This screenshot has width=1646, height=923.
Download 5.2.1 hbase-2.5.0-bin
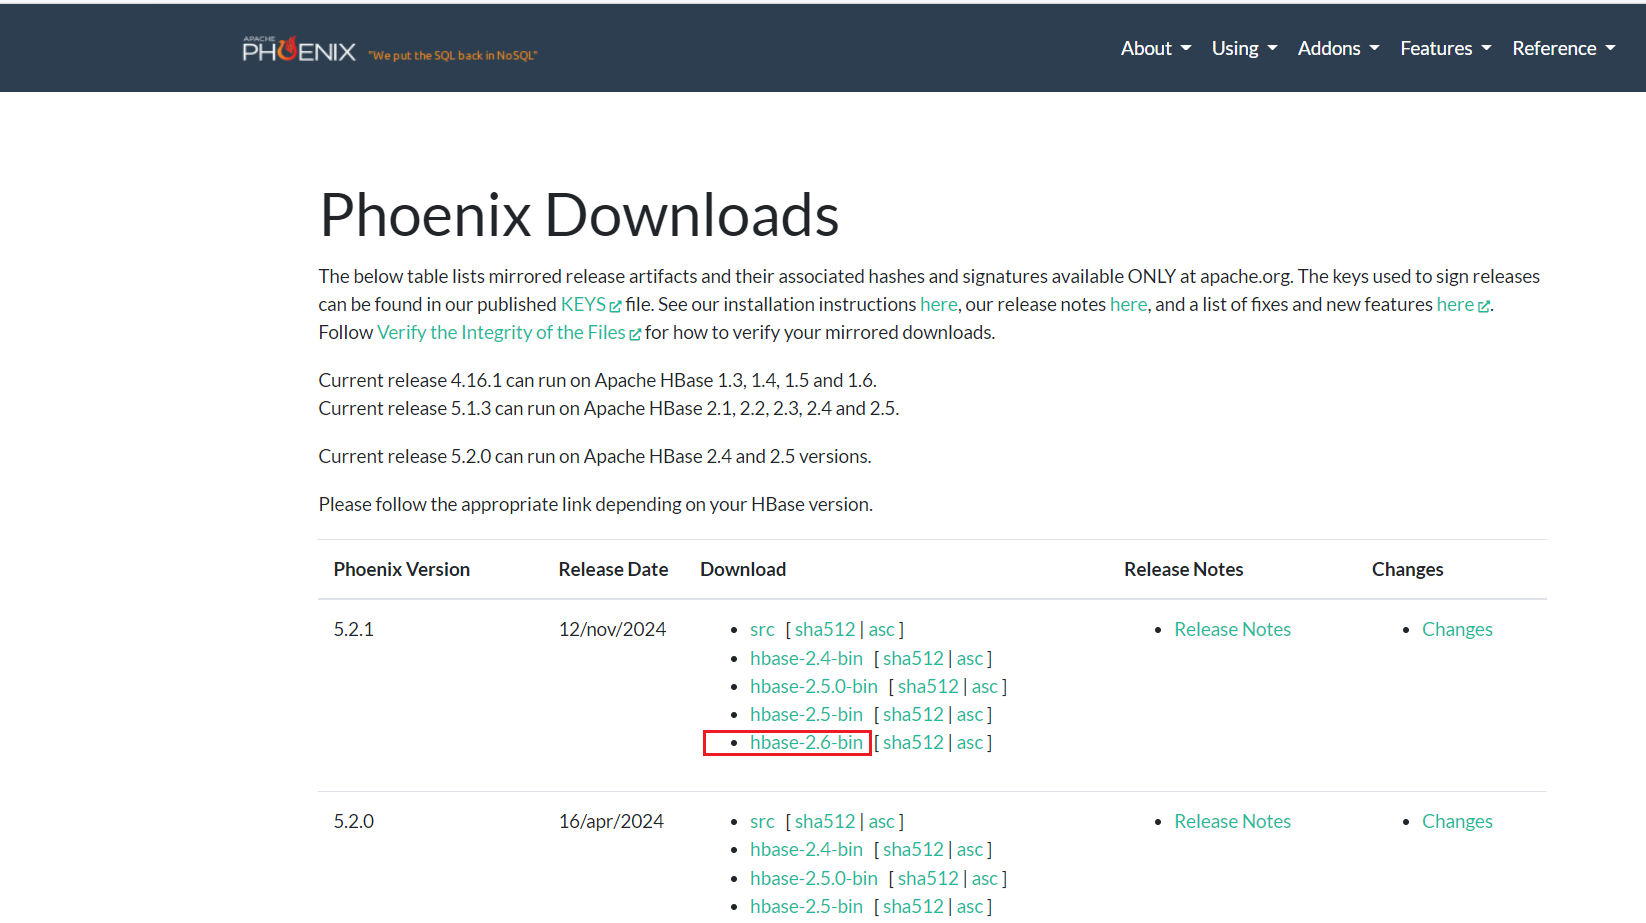[814, 686]
